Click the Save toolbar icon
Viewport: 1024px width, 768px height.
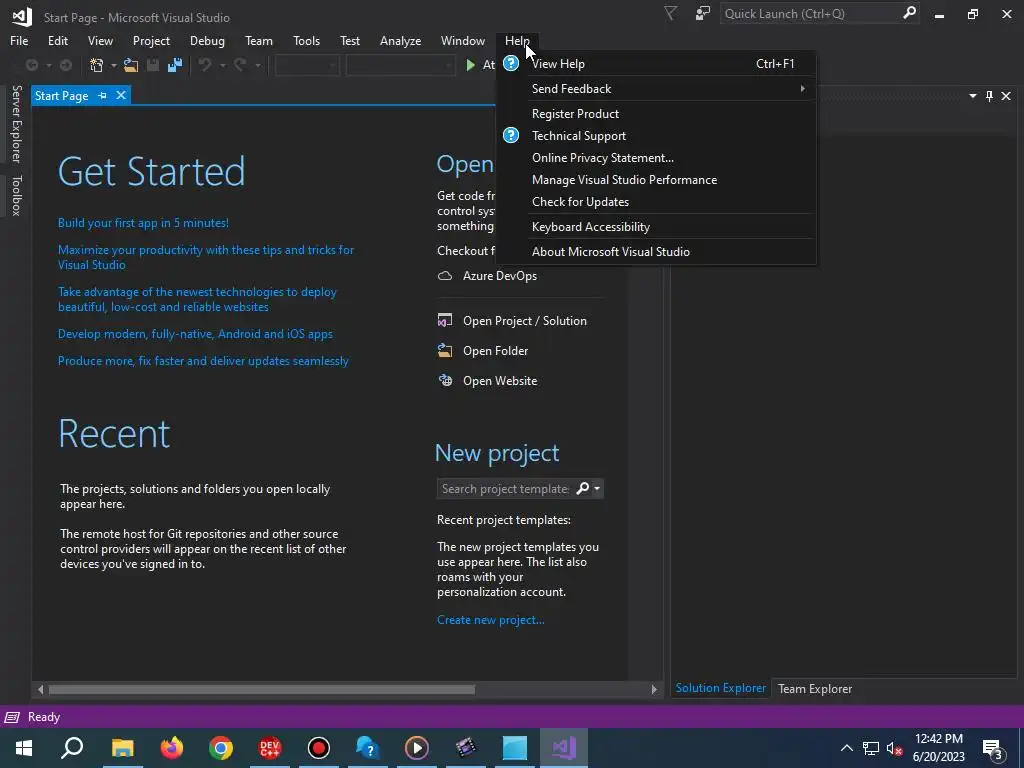[153, 65]
